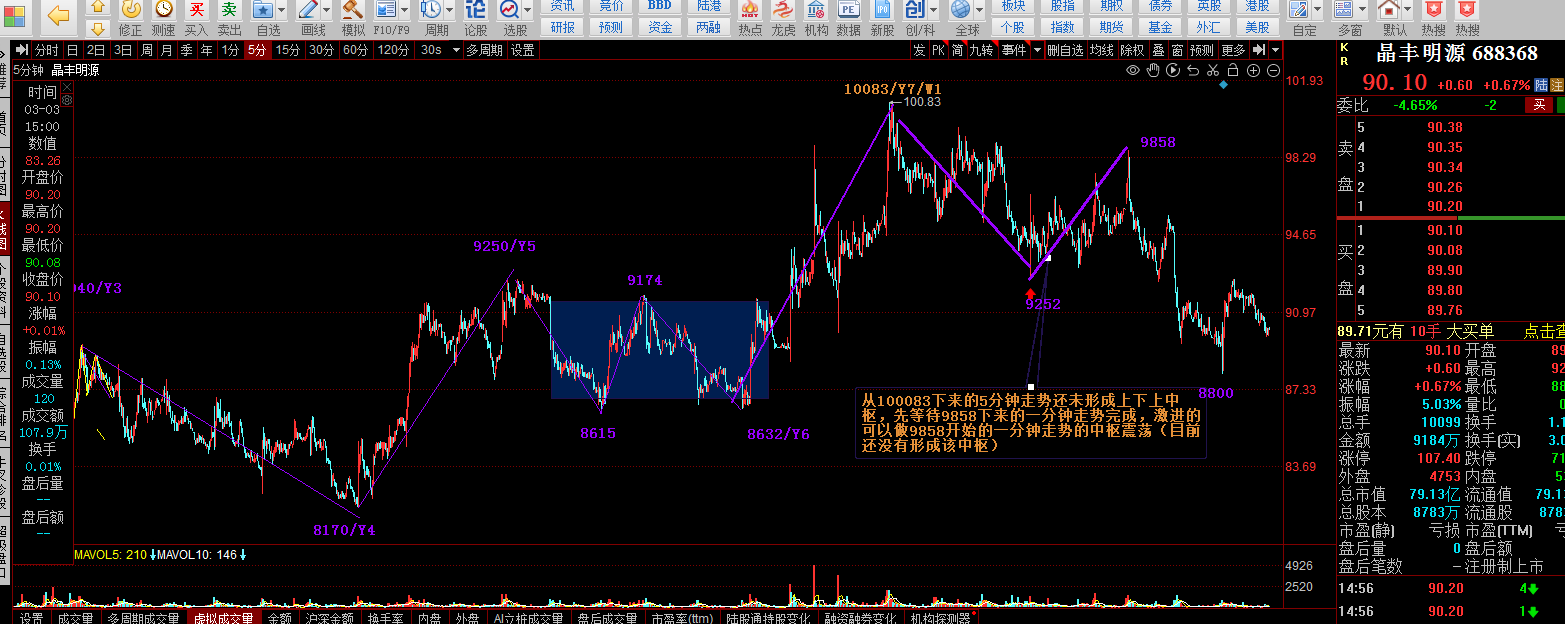This screenshot has height=624, width=1565.
Task: Toggle the 九转 indicator button
Action: 981,50
